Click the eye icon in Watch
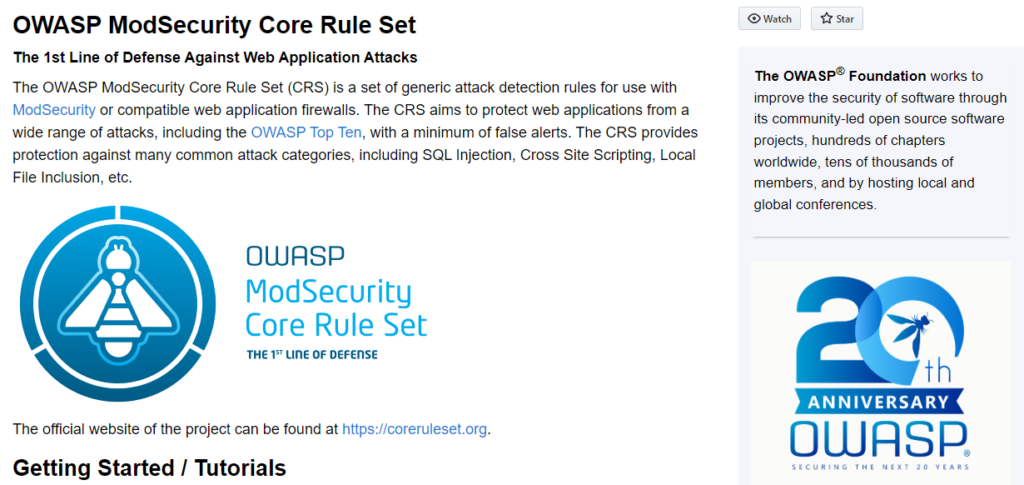Viewport: 1024px width, 485px height. pyautogui.click(x=754, y=19)
